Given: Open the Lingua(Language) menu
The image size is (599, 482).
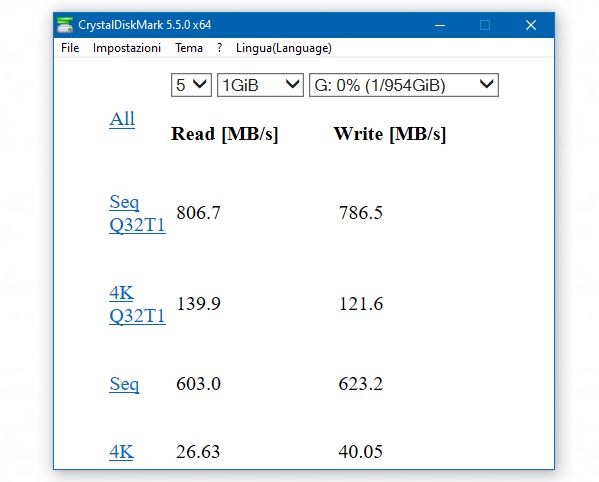Looking at the screenshot, I should pyautogui.click(x=283, y=48).
